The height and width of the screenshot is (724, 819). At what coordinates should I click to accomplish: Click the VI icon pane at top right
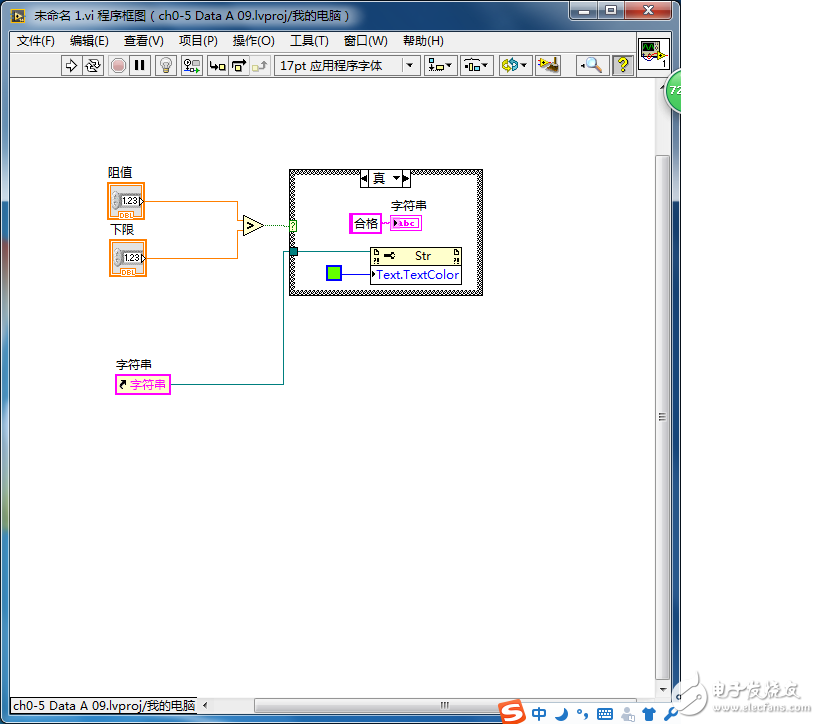pyautogui.click(x=653, y=54)
